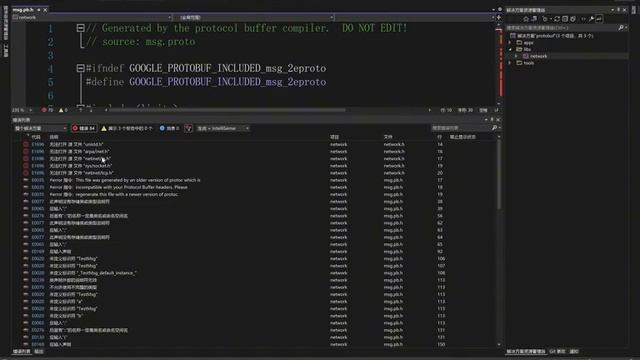
Task: Toggle the errors filter button showing 84
Action: click(84, 128)
